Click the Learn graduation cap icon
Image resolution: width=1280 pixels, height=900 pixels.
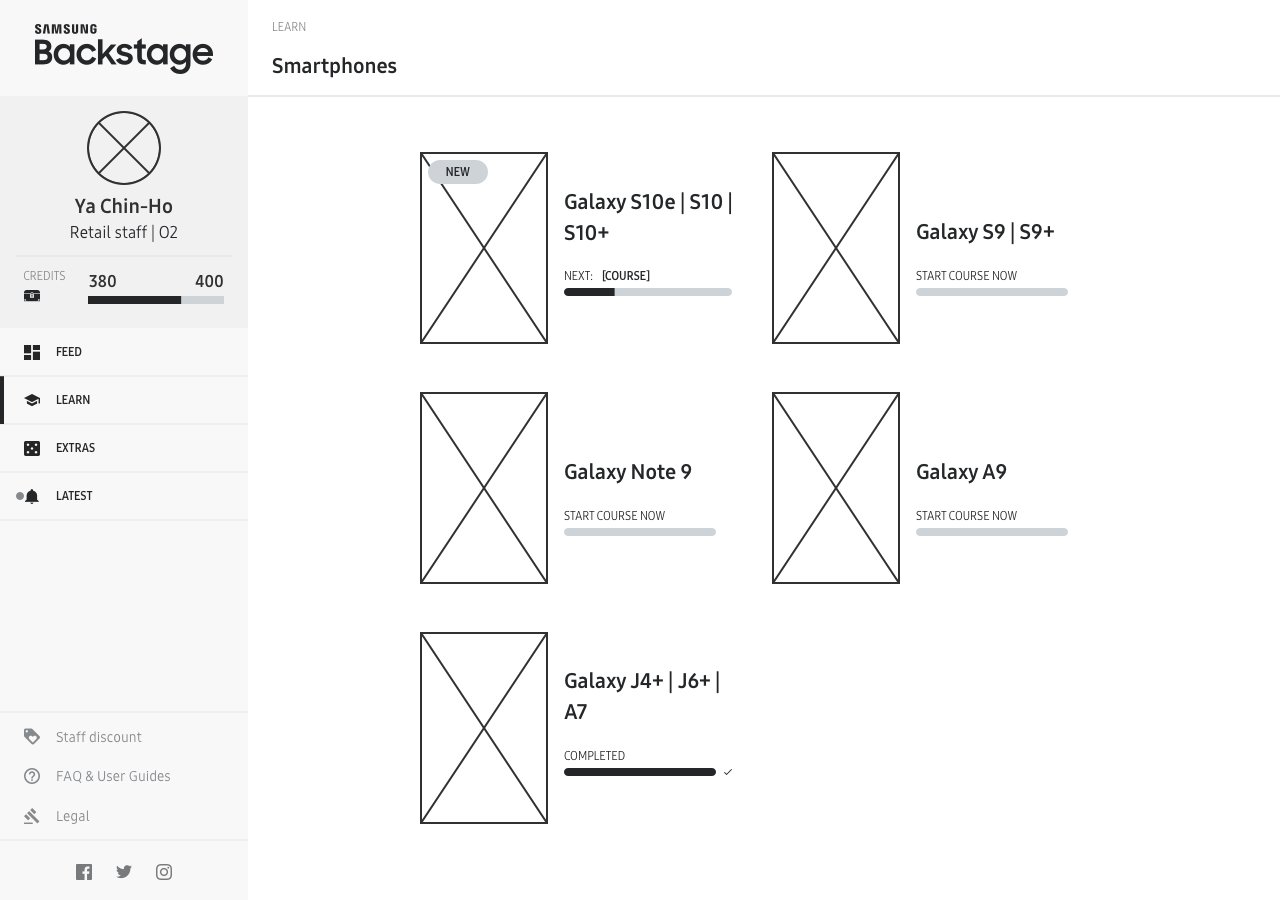coord(32,400)
